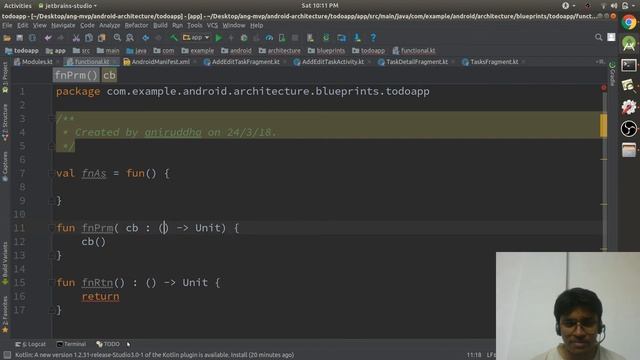Click the Android Studio dock icon
Viewport: 640px width, 360px height.
coord(629,43)
